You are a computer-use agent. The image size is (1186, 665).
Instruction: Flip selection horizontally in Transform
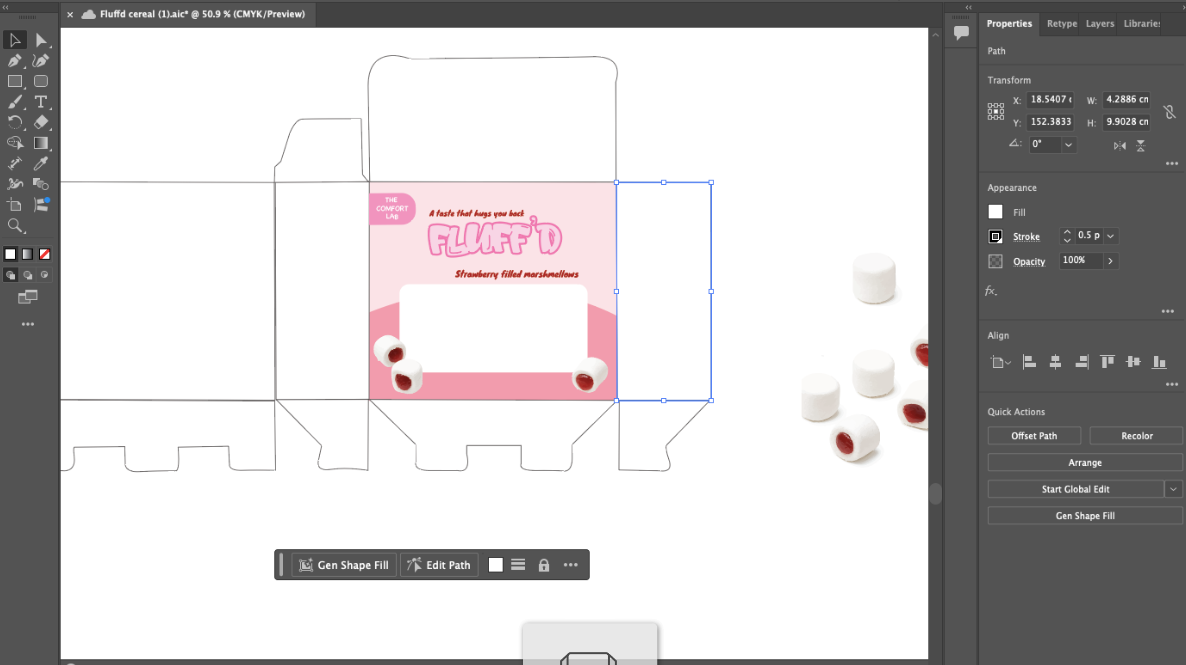coord(1119,145)
